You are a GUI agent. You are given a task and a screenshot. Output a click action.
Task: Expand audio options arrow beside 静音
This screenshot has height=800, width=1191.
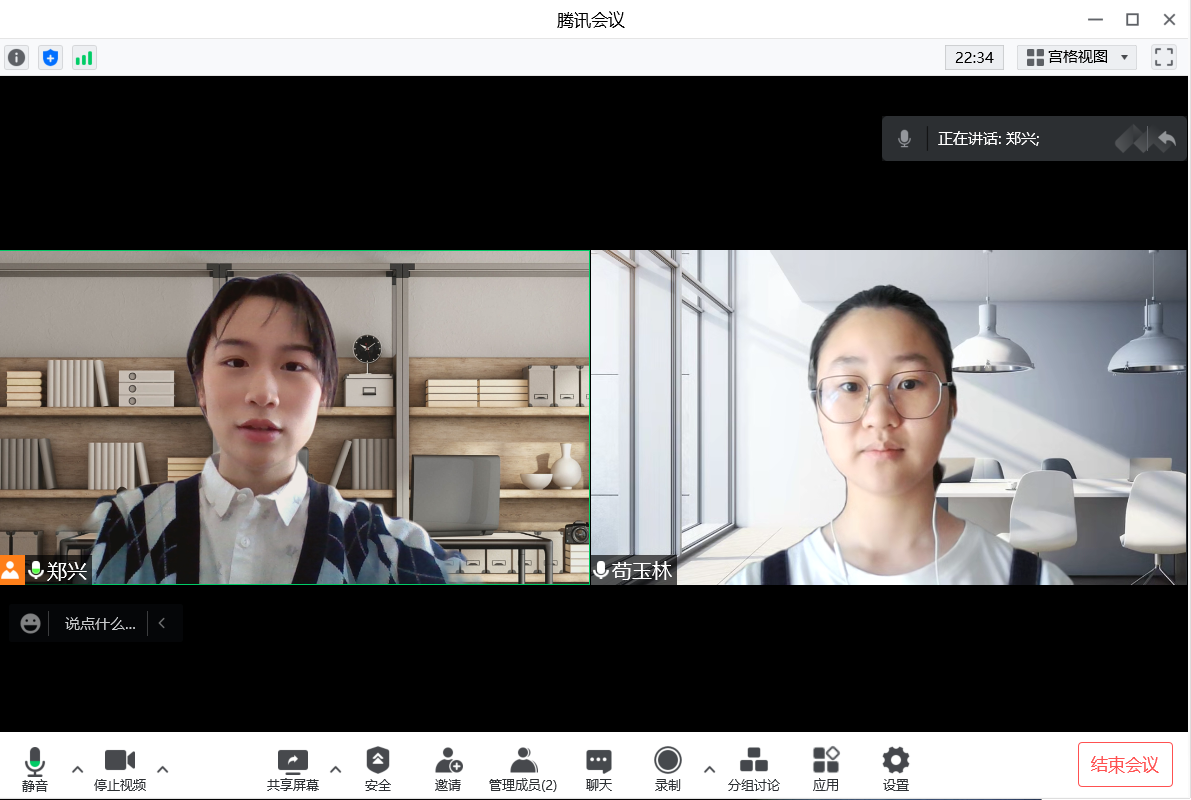(x=77, y=769)
